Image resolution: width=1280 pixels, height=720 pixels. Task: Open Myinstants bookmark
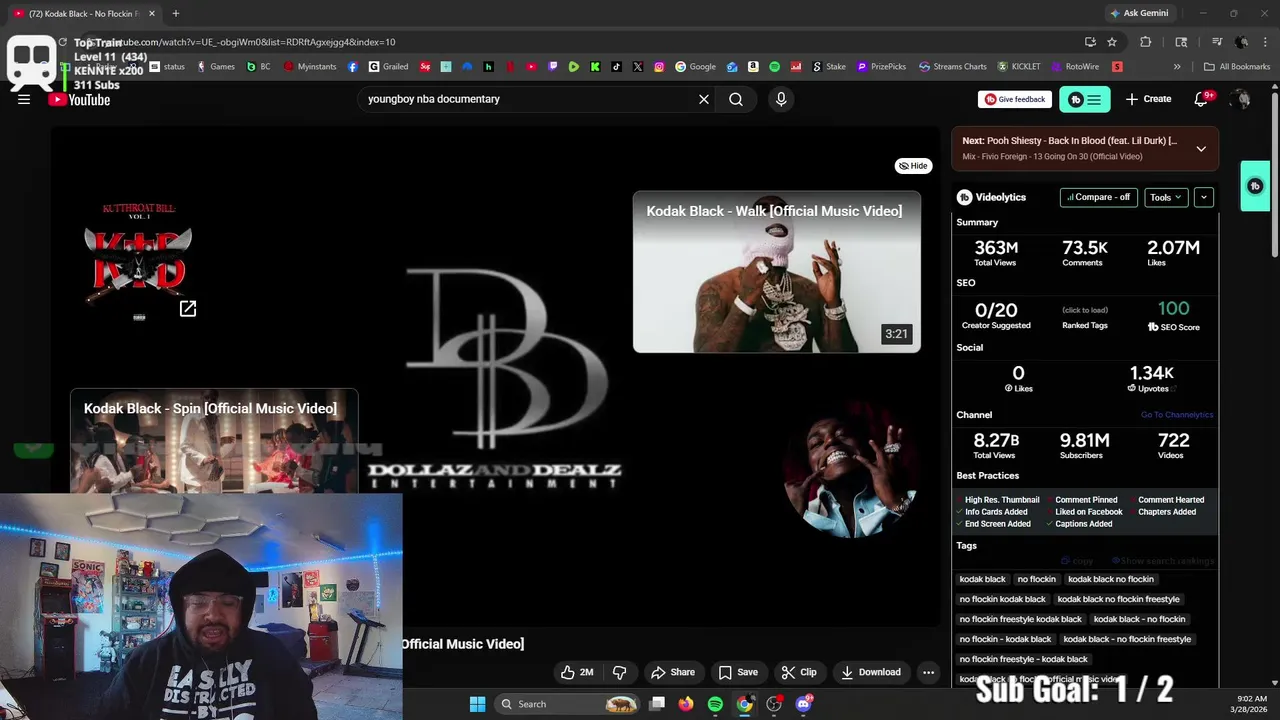point(310,67)
